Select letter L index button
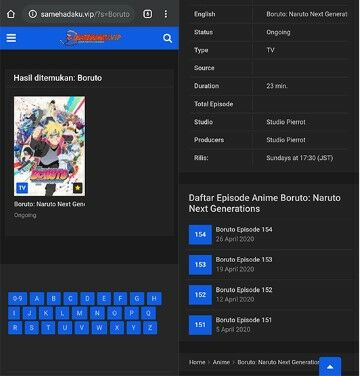 tap(62, 313)
